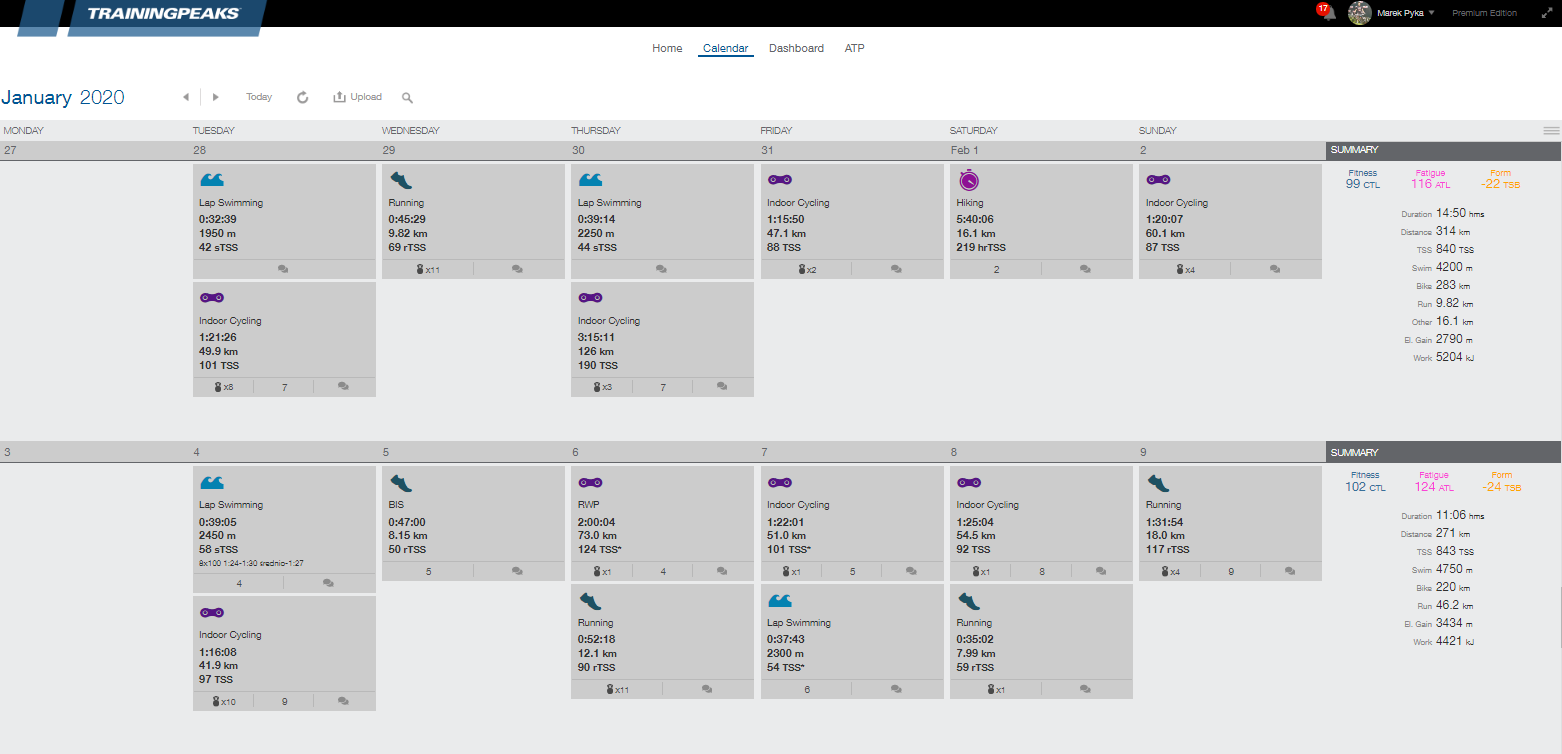1562x754 pixels.
Task: Click the stopwatch icon on Hiking workout
Action: [968, 180]
